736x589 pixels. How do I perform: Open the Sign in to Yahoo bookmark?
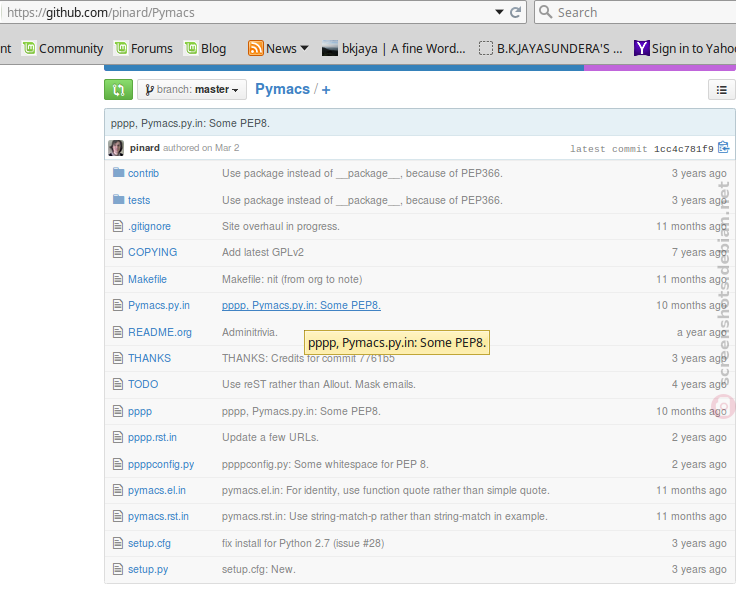click(x=685, y=48)
